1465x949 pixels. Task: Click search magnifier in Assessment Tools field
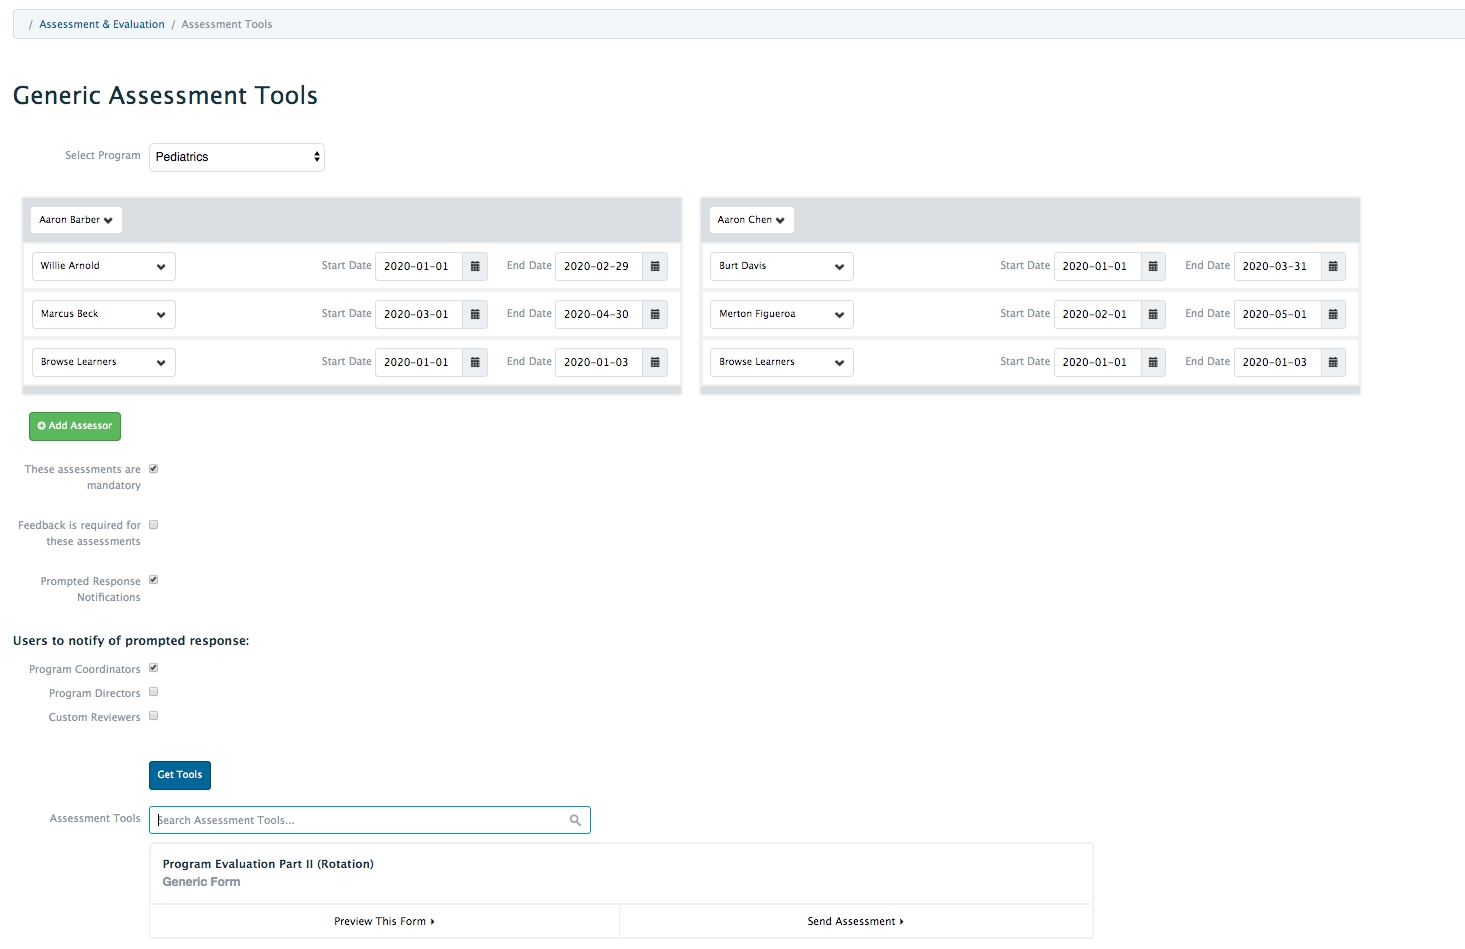tap(575, 820)
